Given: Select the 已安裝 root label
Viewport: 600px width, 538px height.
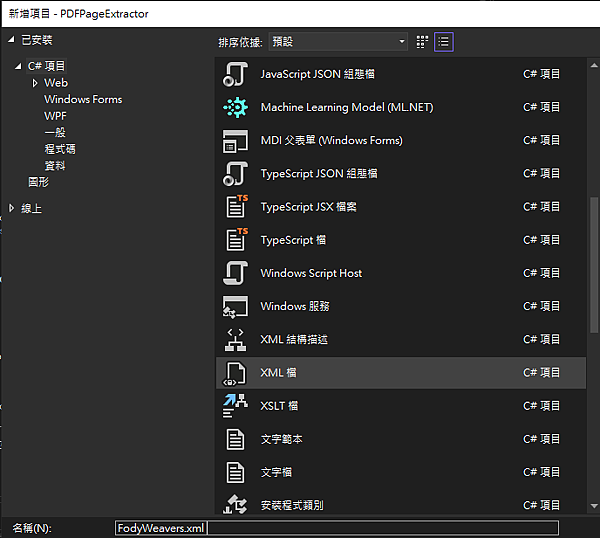Looking at the screenshot, I should (37, 40).
